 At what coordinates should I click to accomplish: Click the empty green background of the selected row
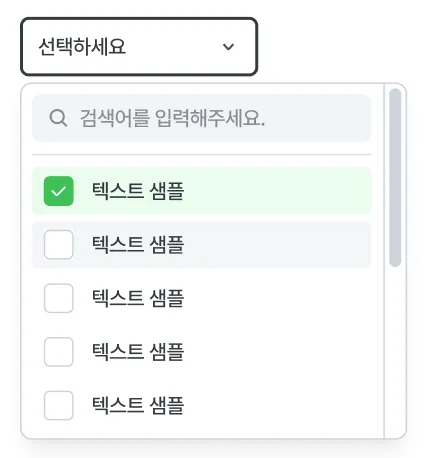click(277, 191)
